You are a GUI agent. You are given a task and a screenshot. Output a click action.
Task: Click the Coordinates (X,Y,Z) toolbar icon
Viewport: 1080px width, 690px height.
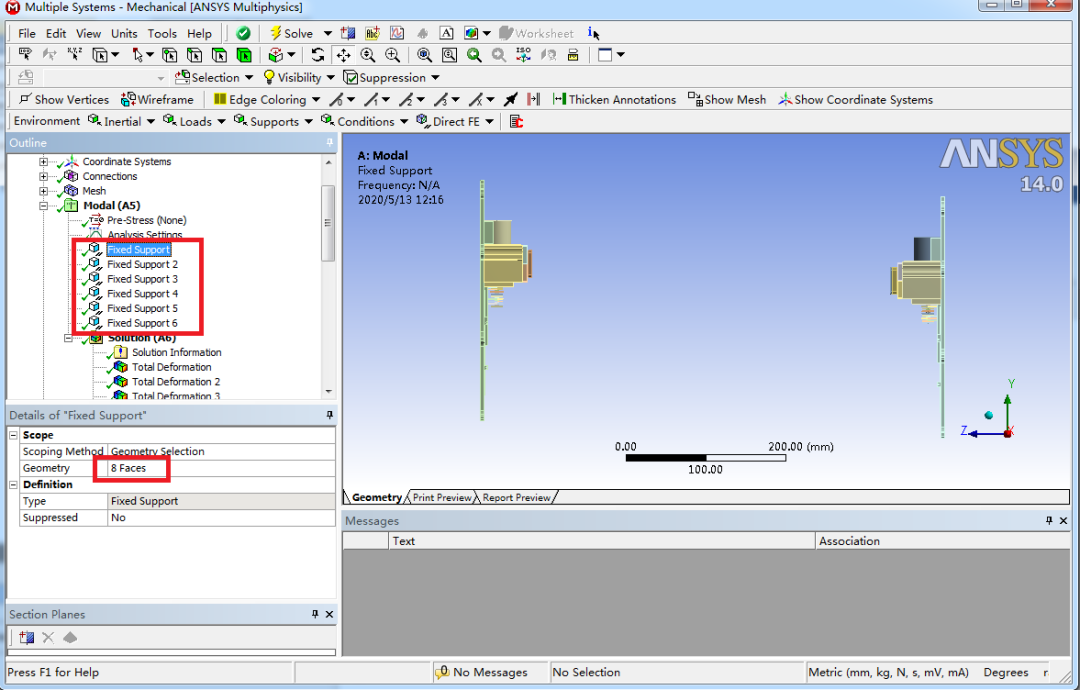click(x=74, y=55)
